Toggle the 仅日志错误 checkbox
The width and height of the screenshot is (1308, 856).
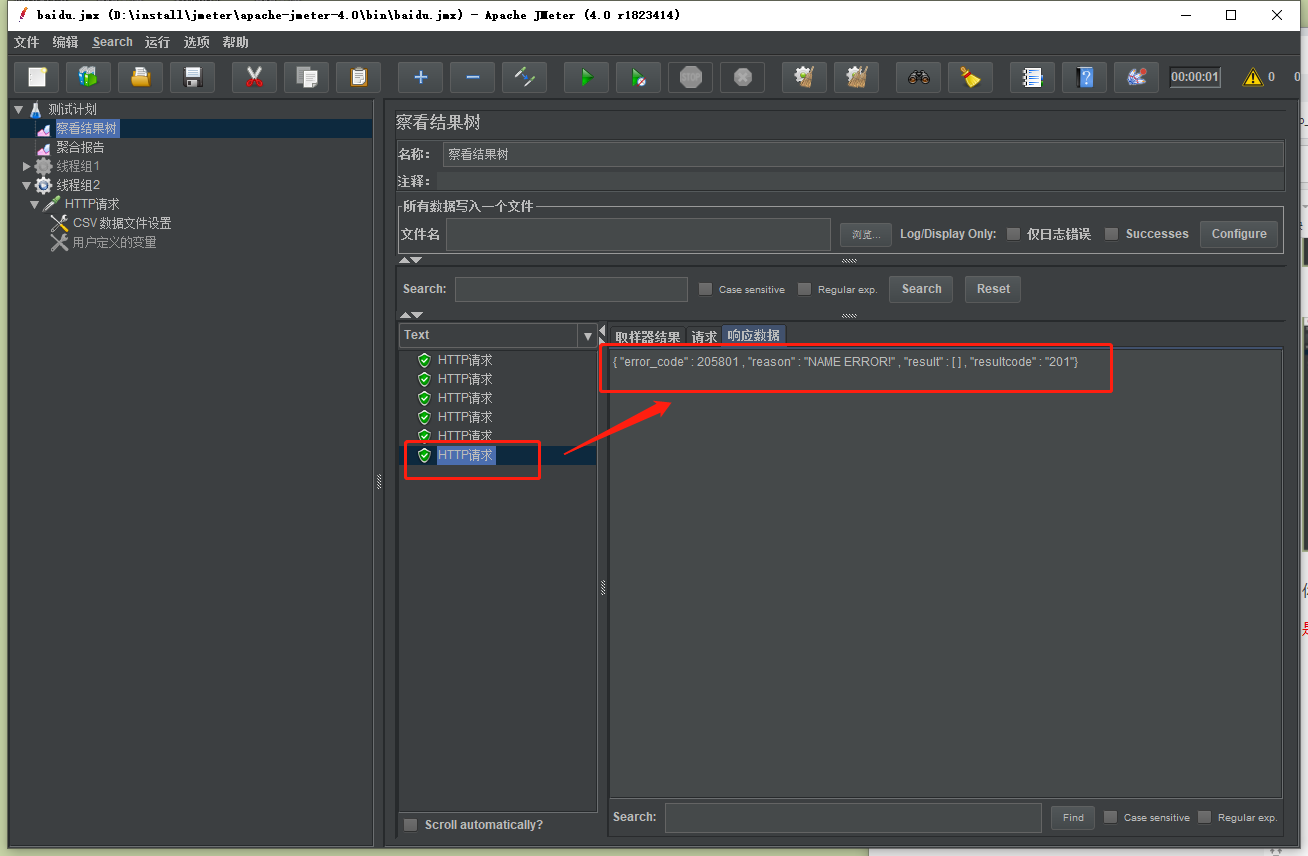point(1013,234)
